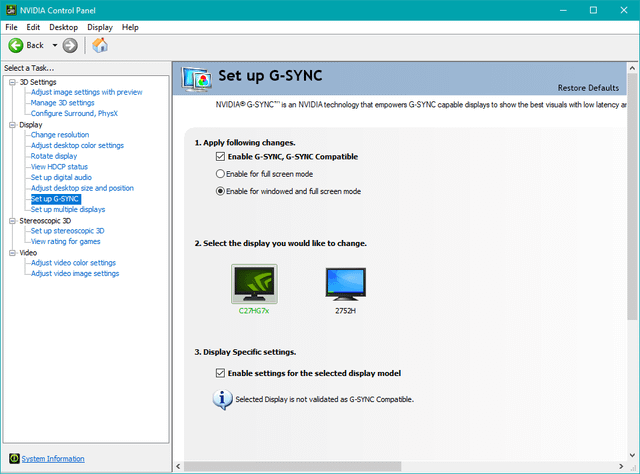Open Change resolution in task tree
This screenshot has height=474, width=640.
click(x=59, y=135)
